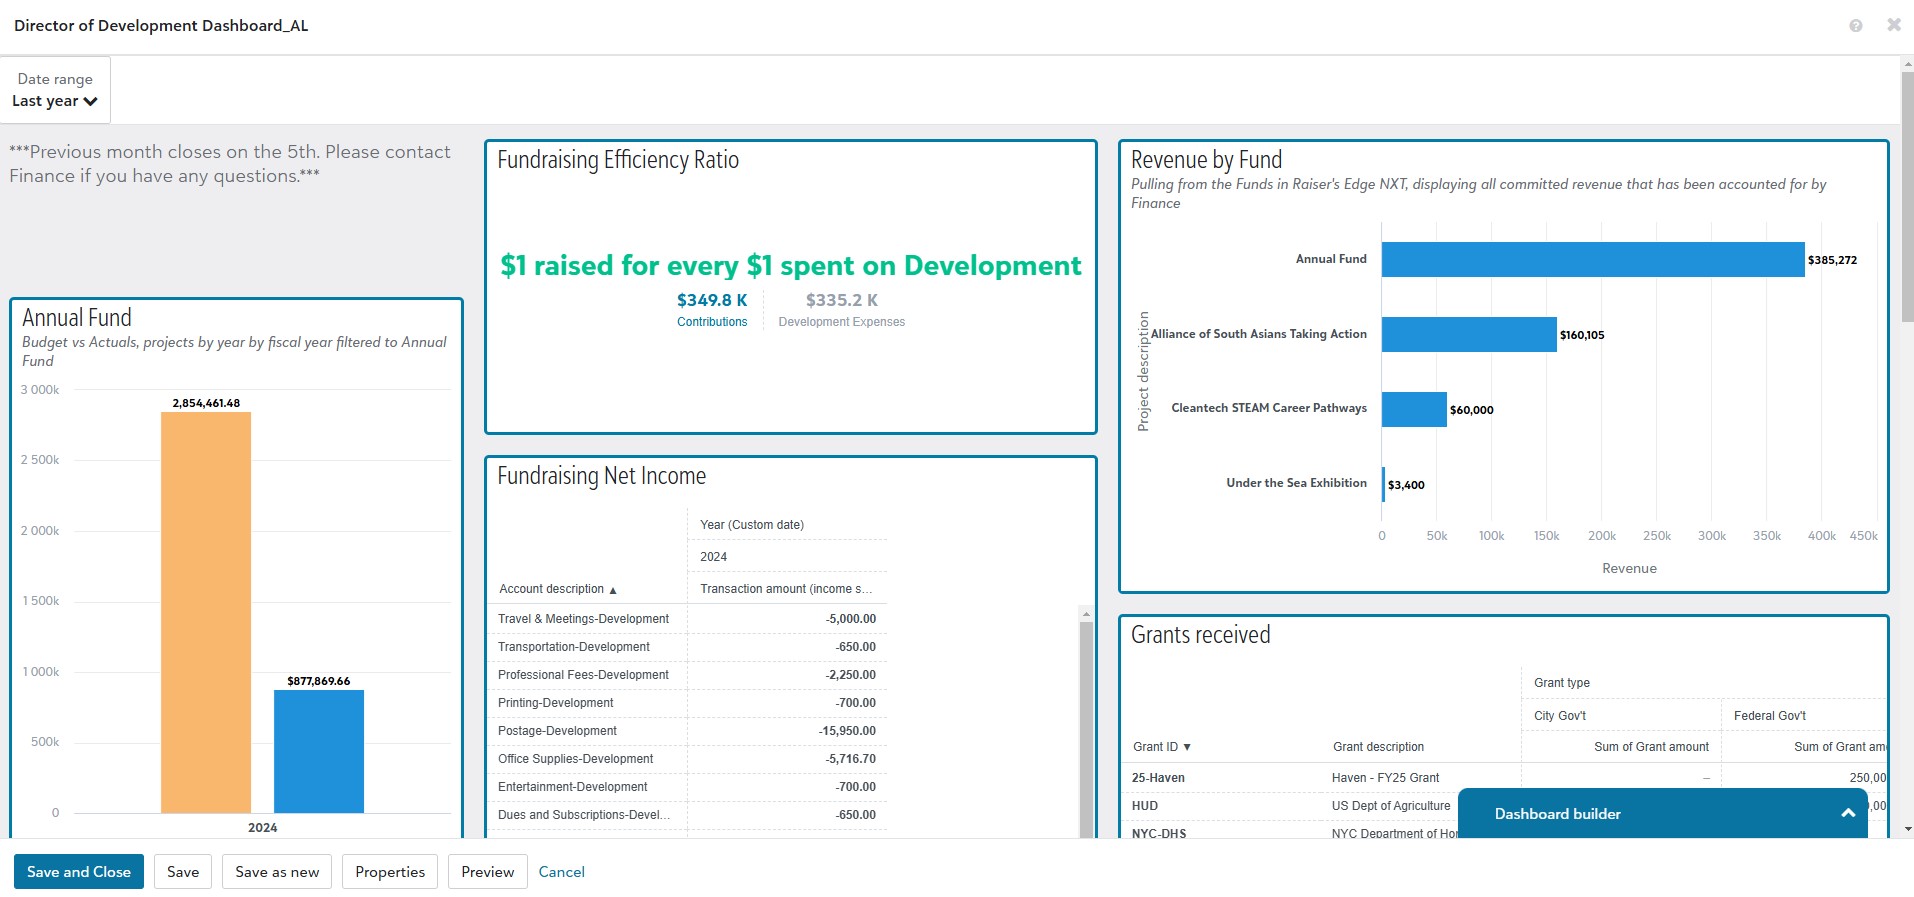
Task: Select the 25-Haven grant row
Action: (1158, 778)
